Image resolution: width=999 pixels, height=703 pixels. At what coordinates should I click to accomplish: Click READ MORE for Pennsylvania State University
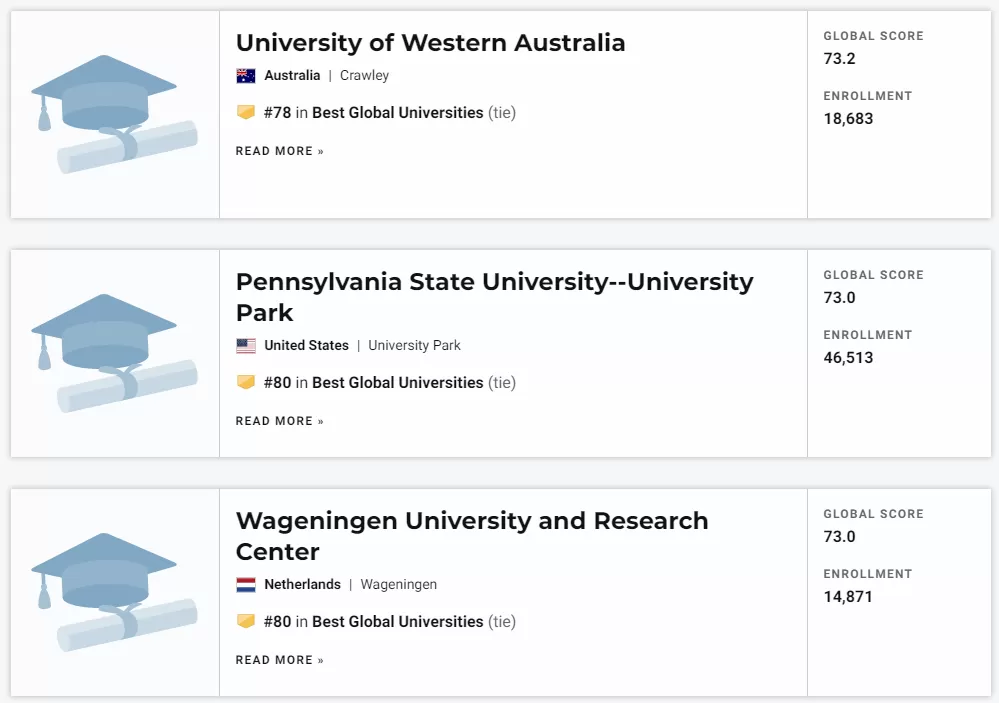[x=280, y=421]
